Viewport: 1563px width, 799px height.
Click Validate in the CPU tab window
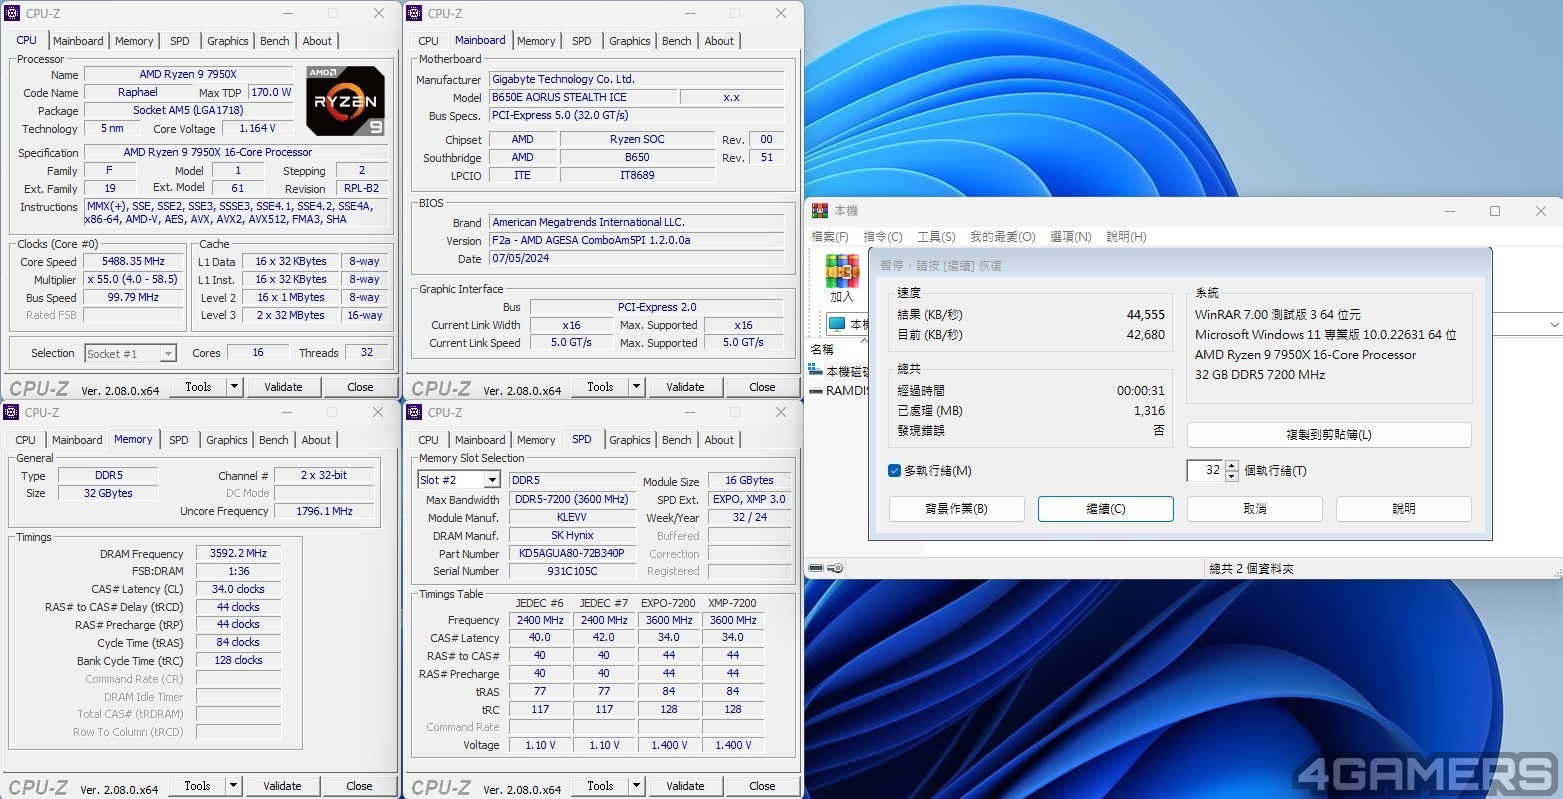pos(283,387)
